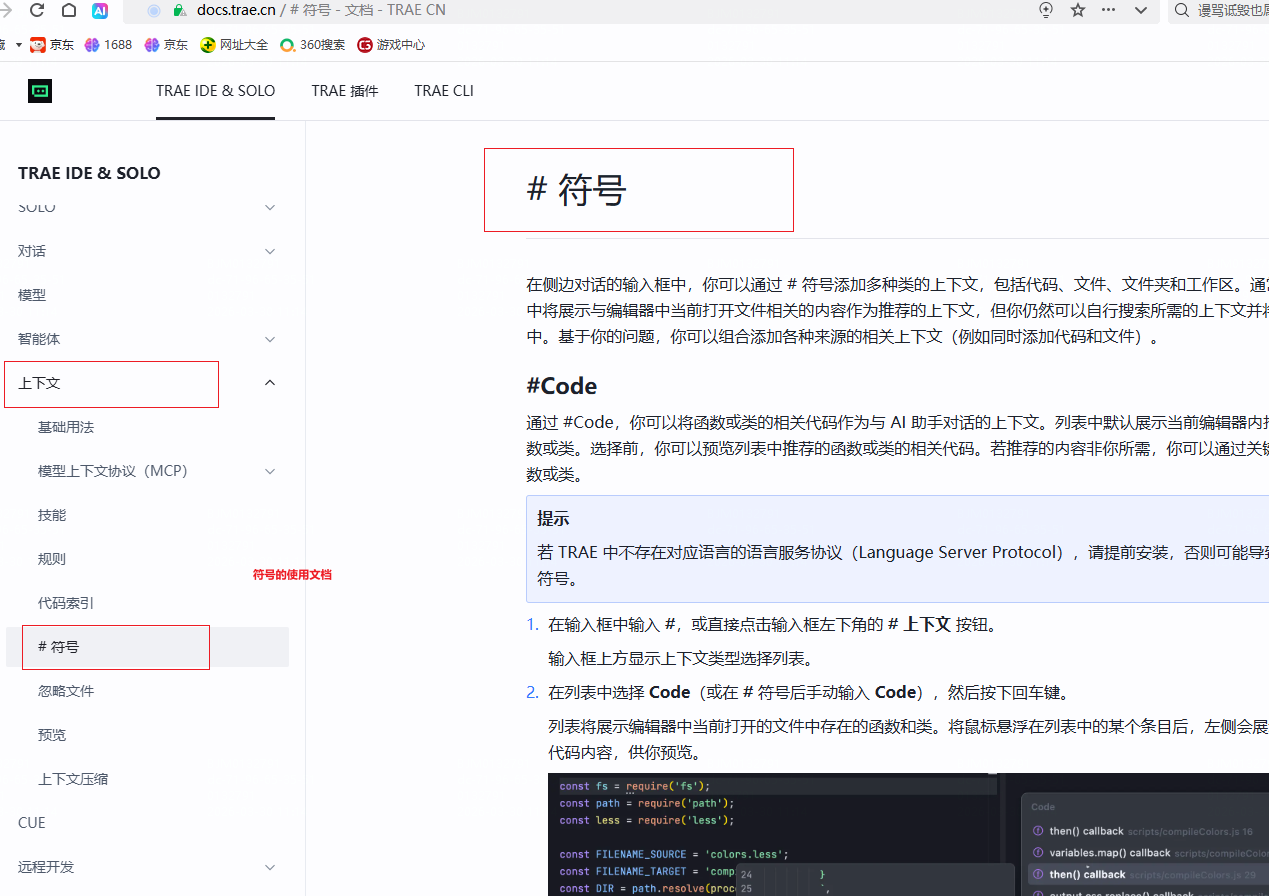Screen dimensions: 1269x896
Task: Expand the 模型上下文协议（MCP） chevron
Action: coord(270,471)
